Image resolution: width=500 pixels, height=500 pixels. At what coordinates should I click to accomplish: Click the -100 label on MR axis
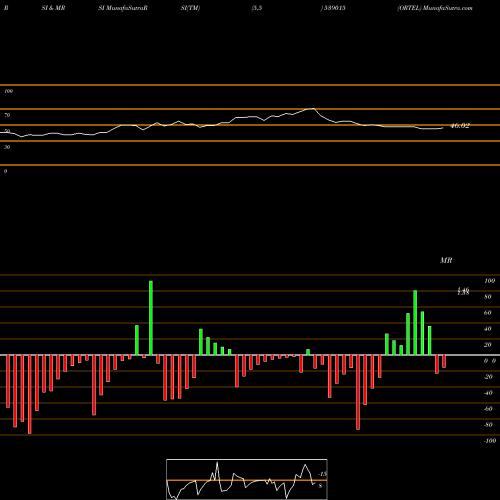point(490,441)
